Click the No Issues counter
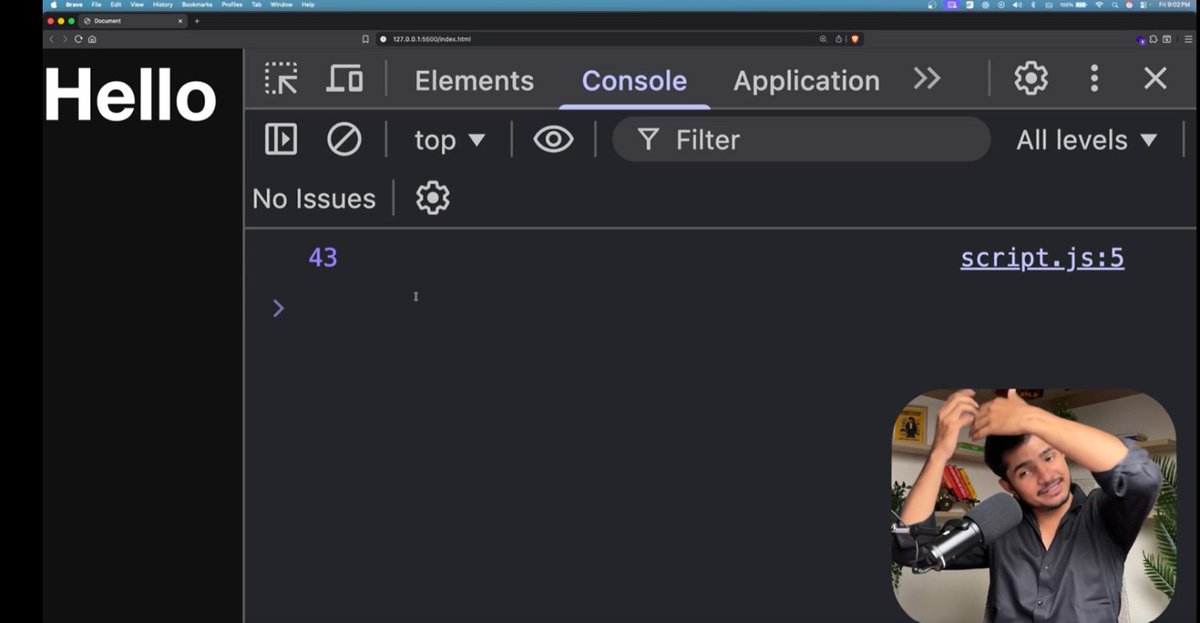This screenshot has height=623, width=1200. click(x=314, y=198)
